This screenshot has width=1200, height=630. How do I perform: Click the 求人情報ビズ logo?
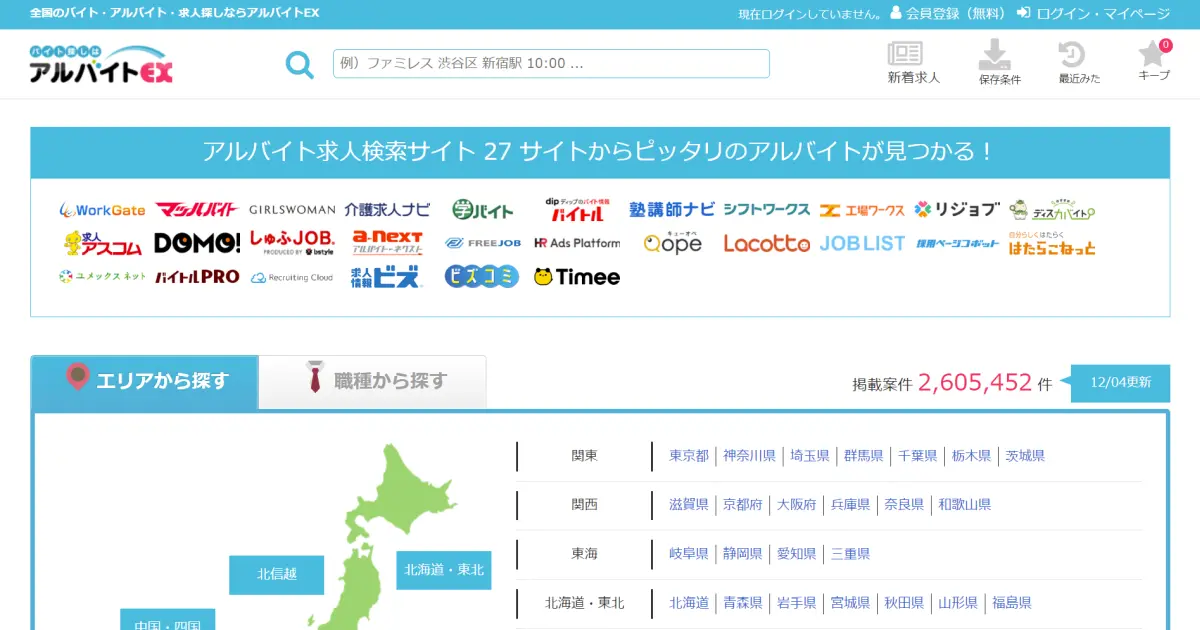[387, 276]
